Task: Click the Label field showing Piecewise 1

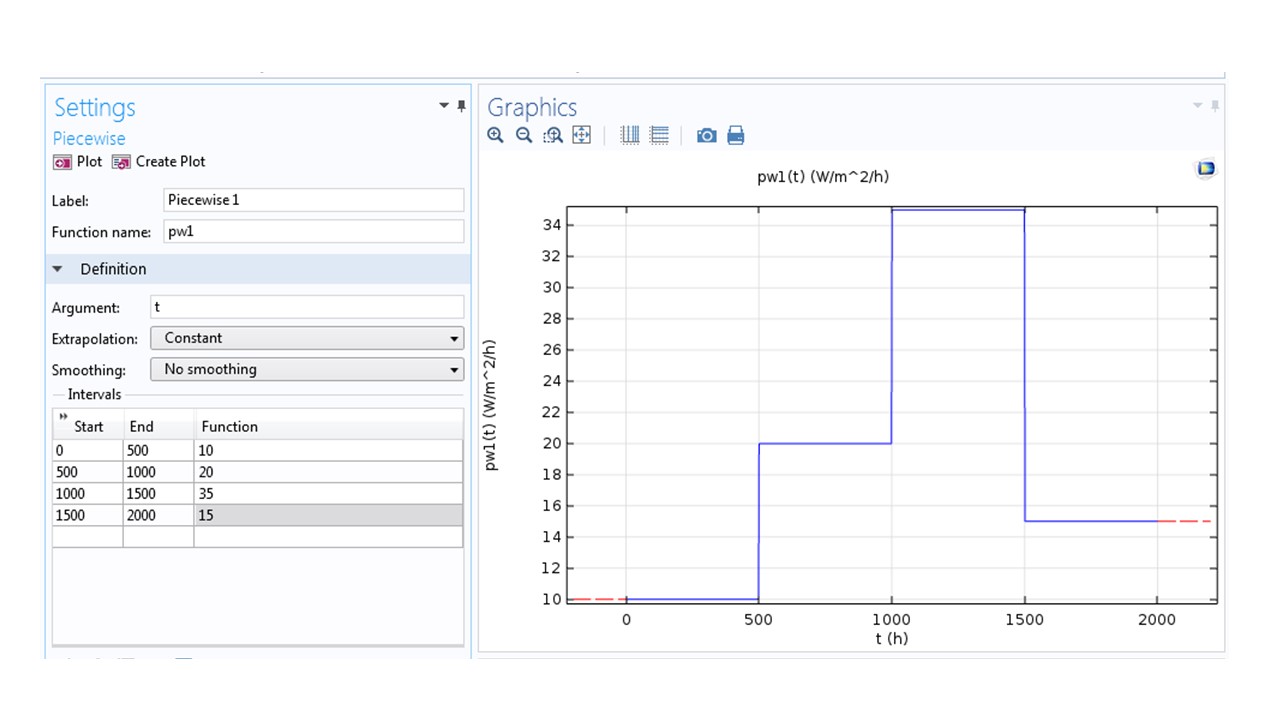Action: coord(313,200)
